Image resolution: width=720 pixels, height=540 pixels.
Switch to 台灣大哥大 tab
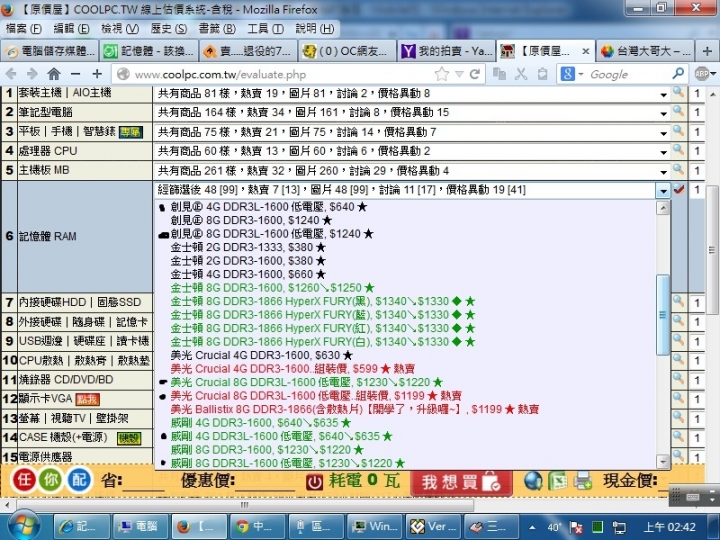pyautogui.click(x=645, y=51)
